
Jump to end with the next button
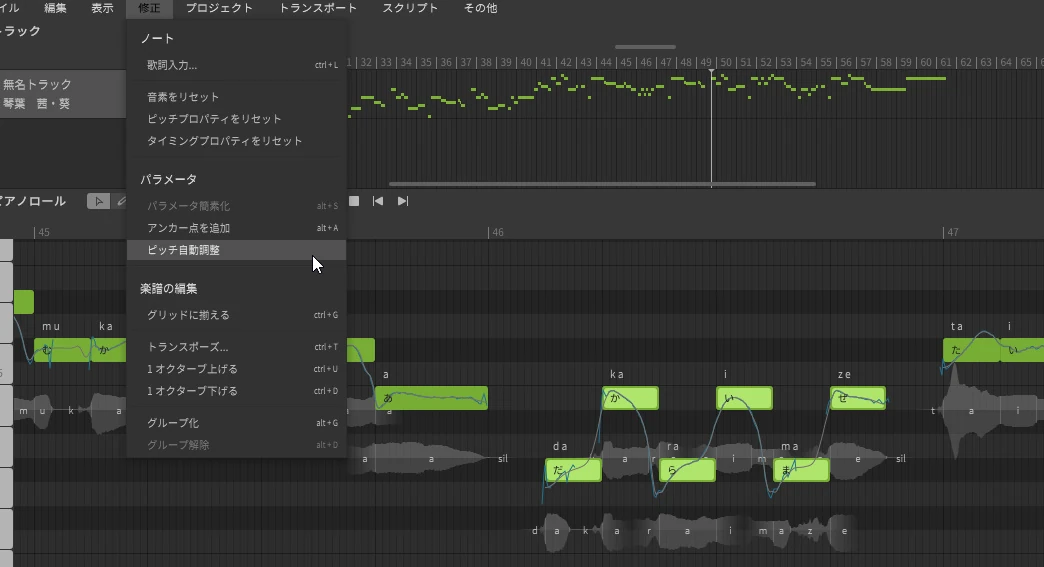point(403,201)
